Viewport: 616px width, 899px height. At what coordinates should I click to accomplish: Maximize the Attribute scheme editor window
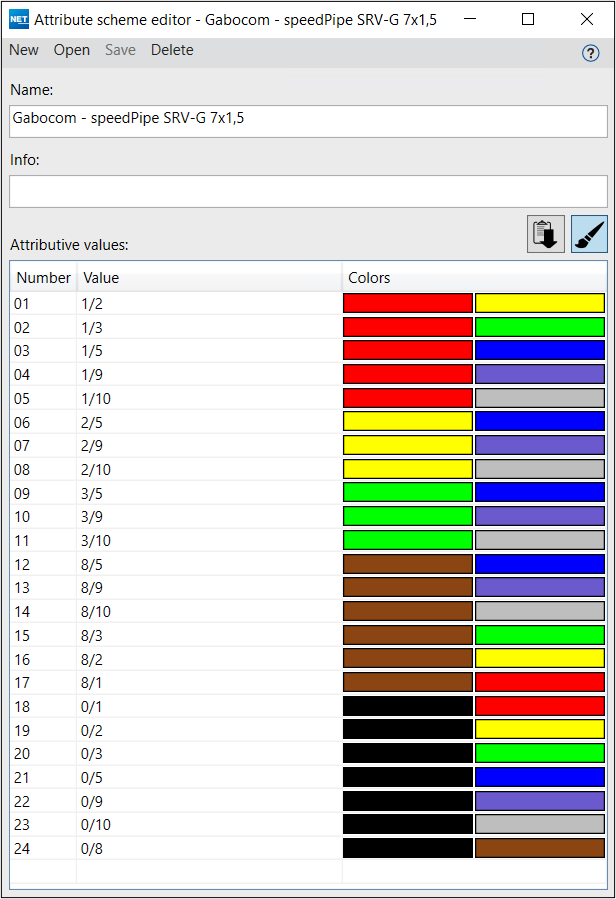pos(528,19)
